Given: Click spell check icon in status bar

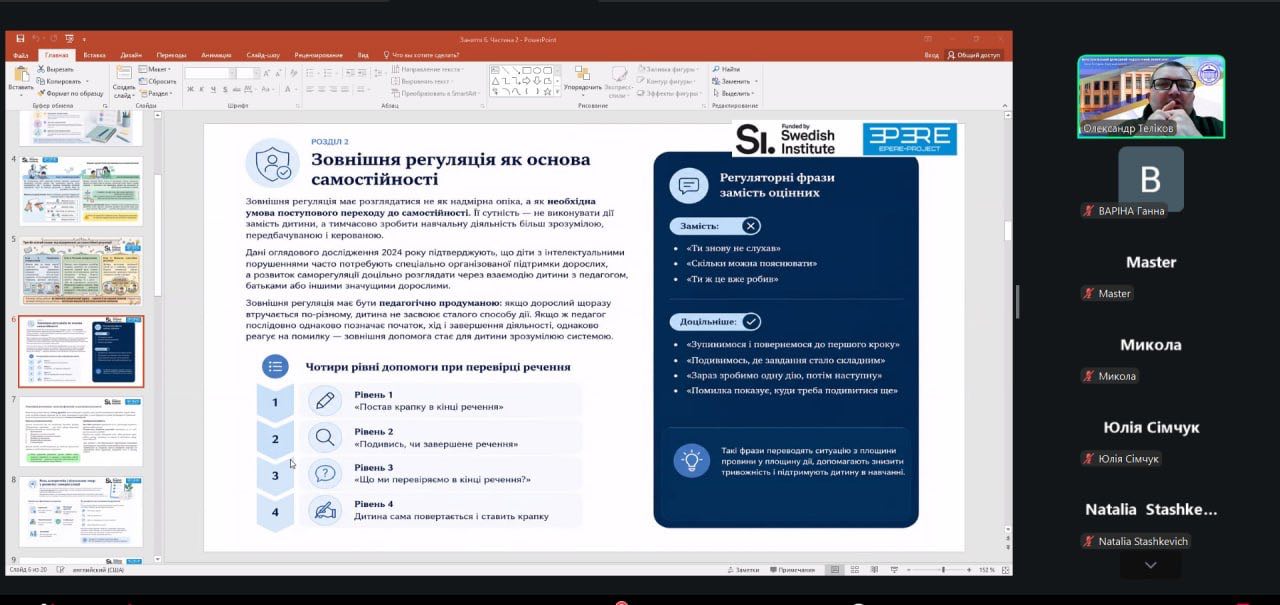Looking at the screenshot, I should tap(61, 569).
